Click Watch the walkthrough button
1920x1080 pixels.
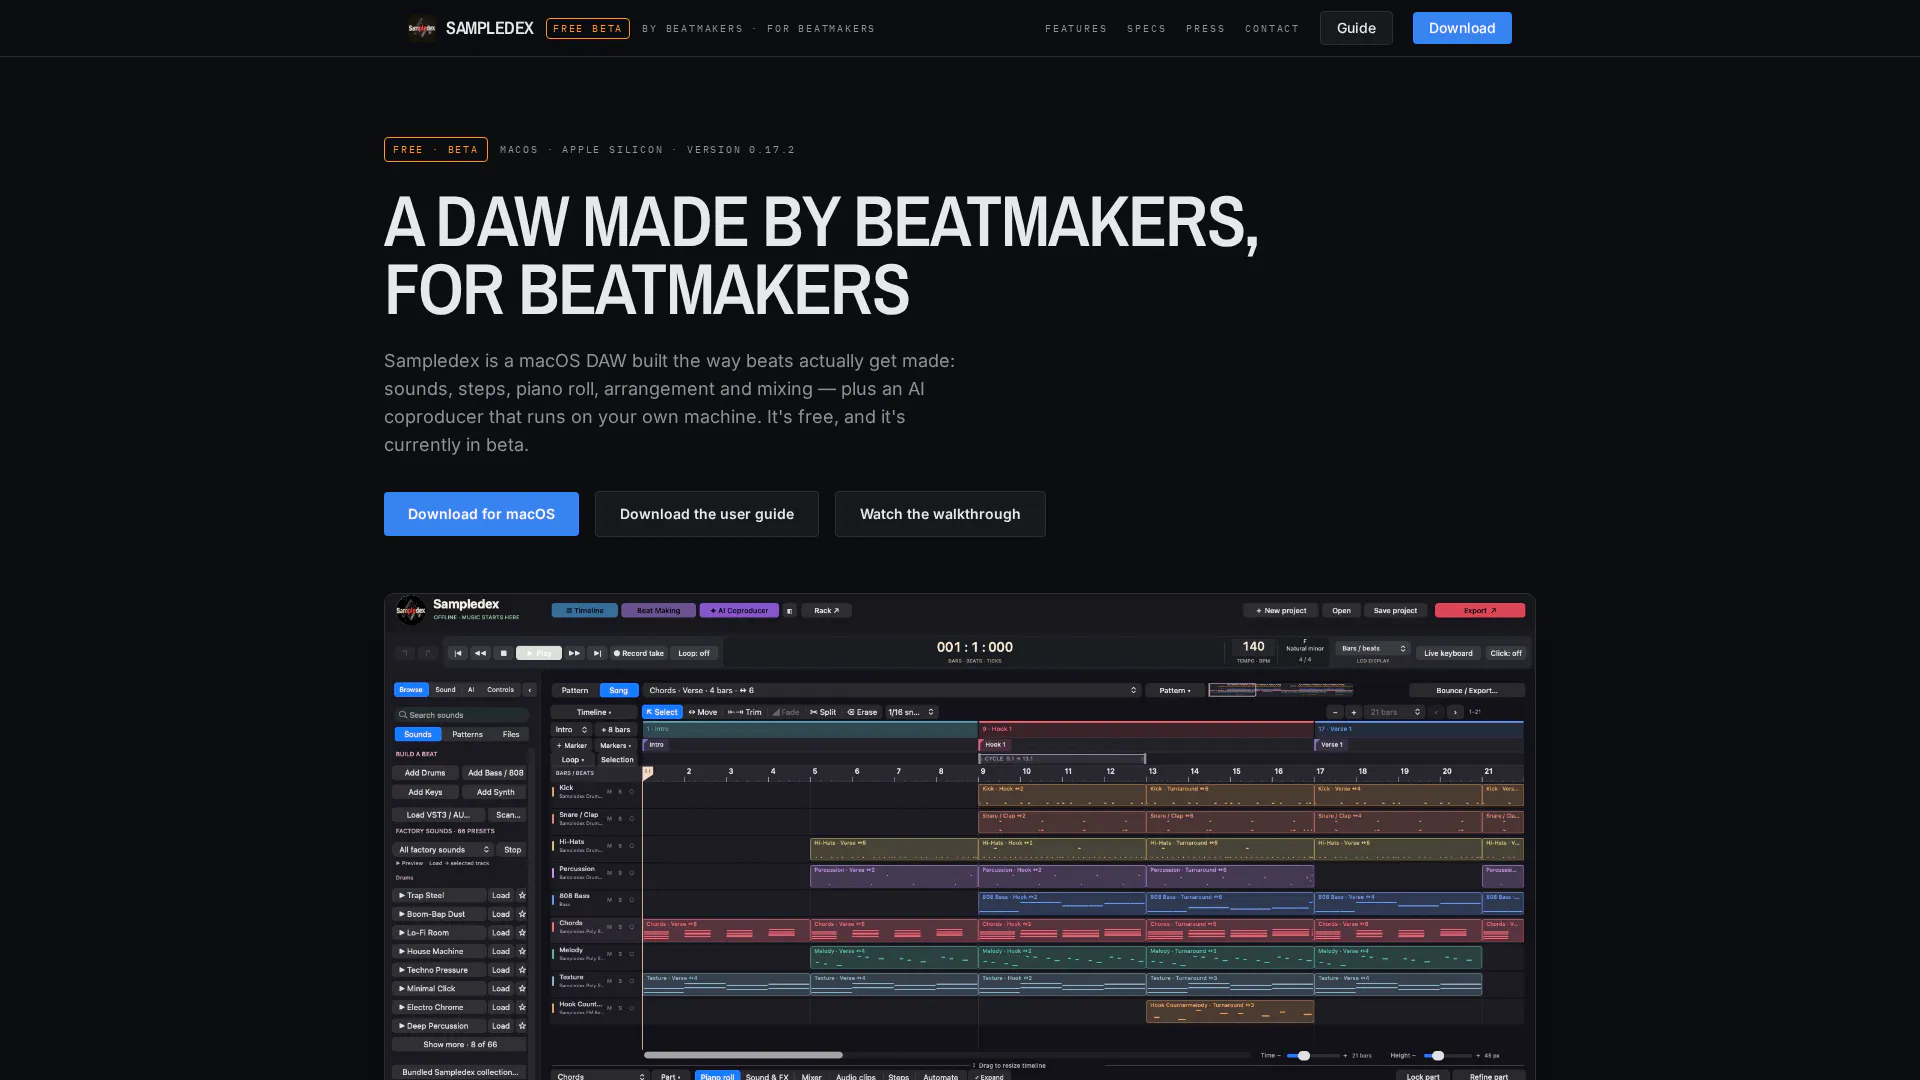[x=940, y=514]
